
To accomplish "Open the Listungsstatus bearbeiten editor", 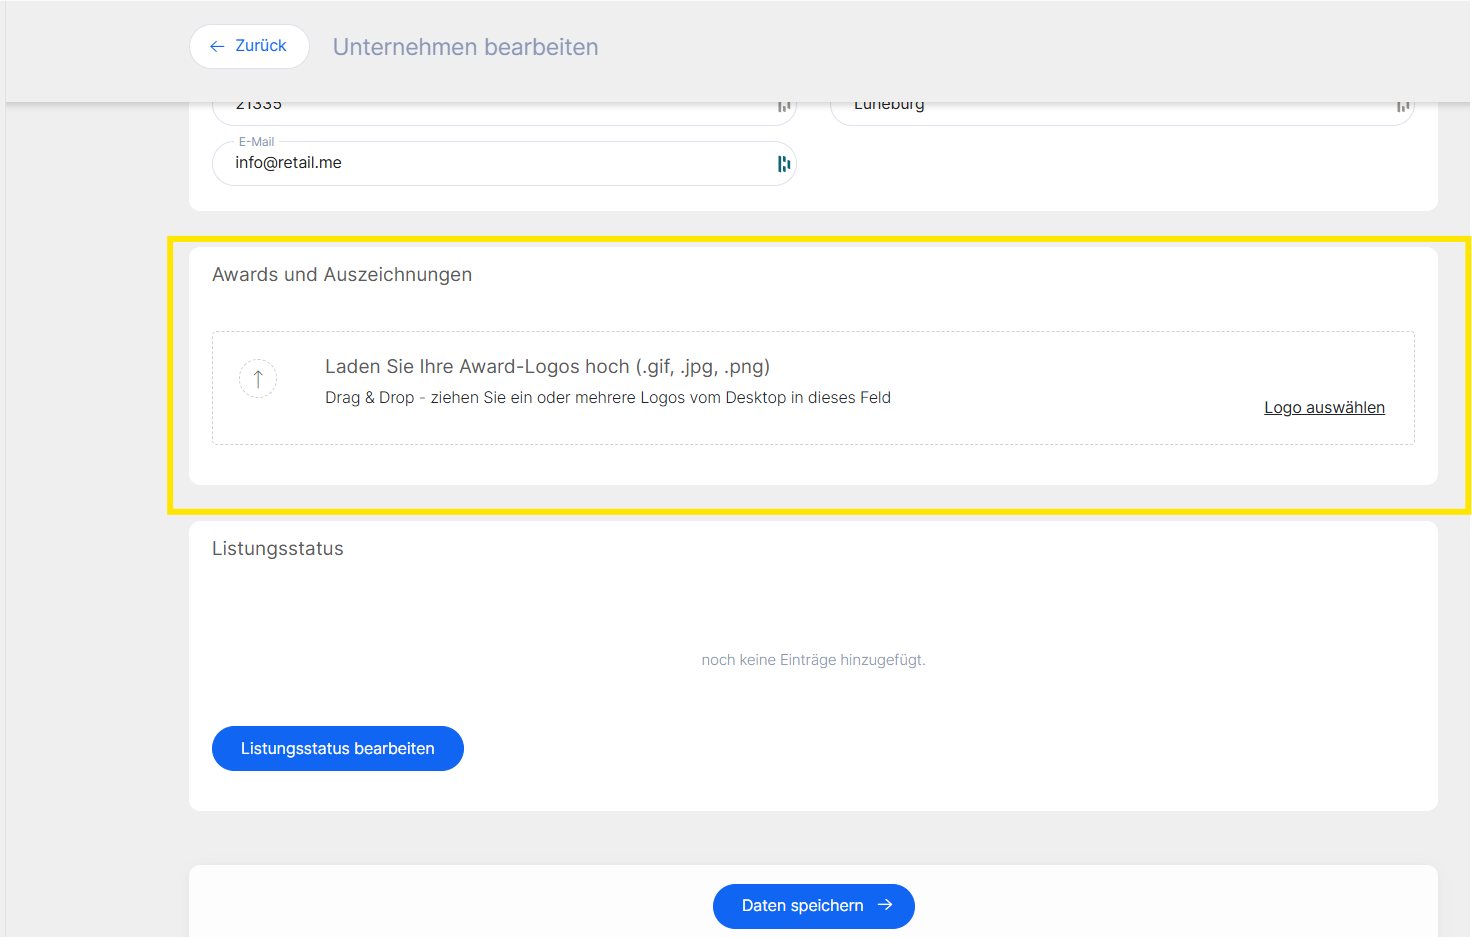I will 337,749.
